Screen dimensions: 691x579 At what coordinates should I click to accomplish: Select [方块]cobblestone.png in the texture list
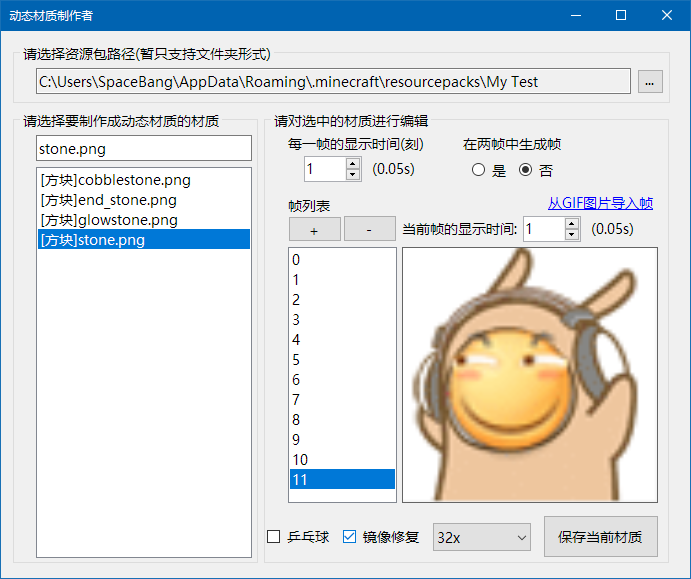click(144, 180)
